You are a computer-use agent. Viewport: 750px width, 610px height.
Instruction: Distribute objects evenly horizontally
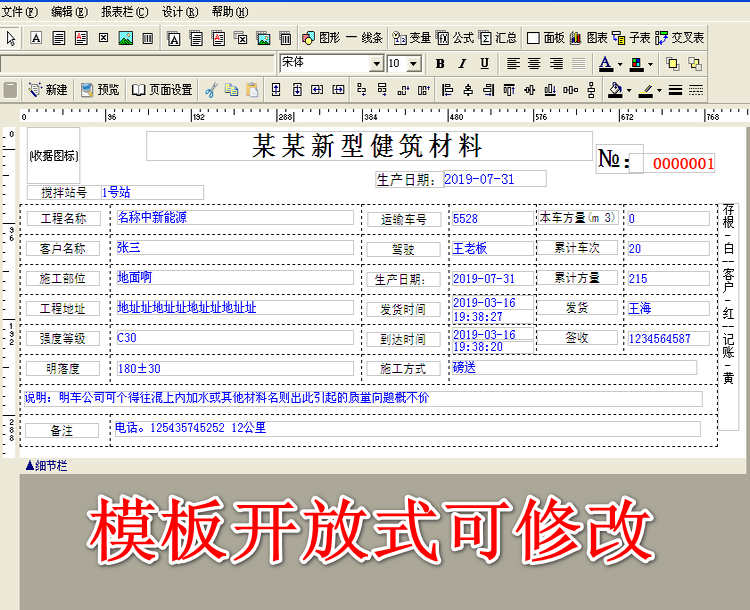[571, 90]
